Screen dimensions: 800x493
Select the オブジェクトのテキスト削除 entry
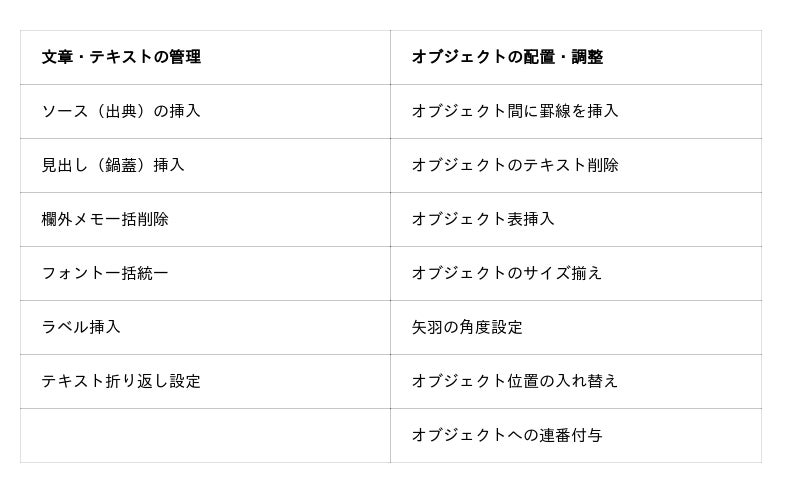click(x=515, y=165)
